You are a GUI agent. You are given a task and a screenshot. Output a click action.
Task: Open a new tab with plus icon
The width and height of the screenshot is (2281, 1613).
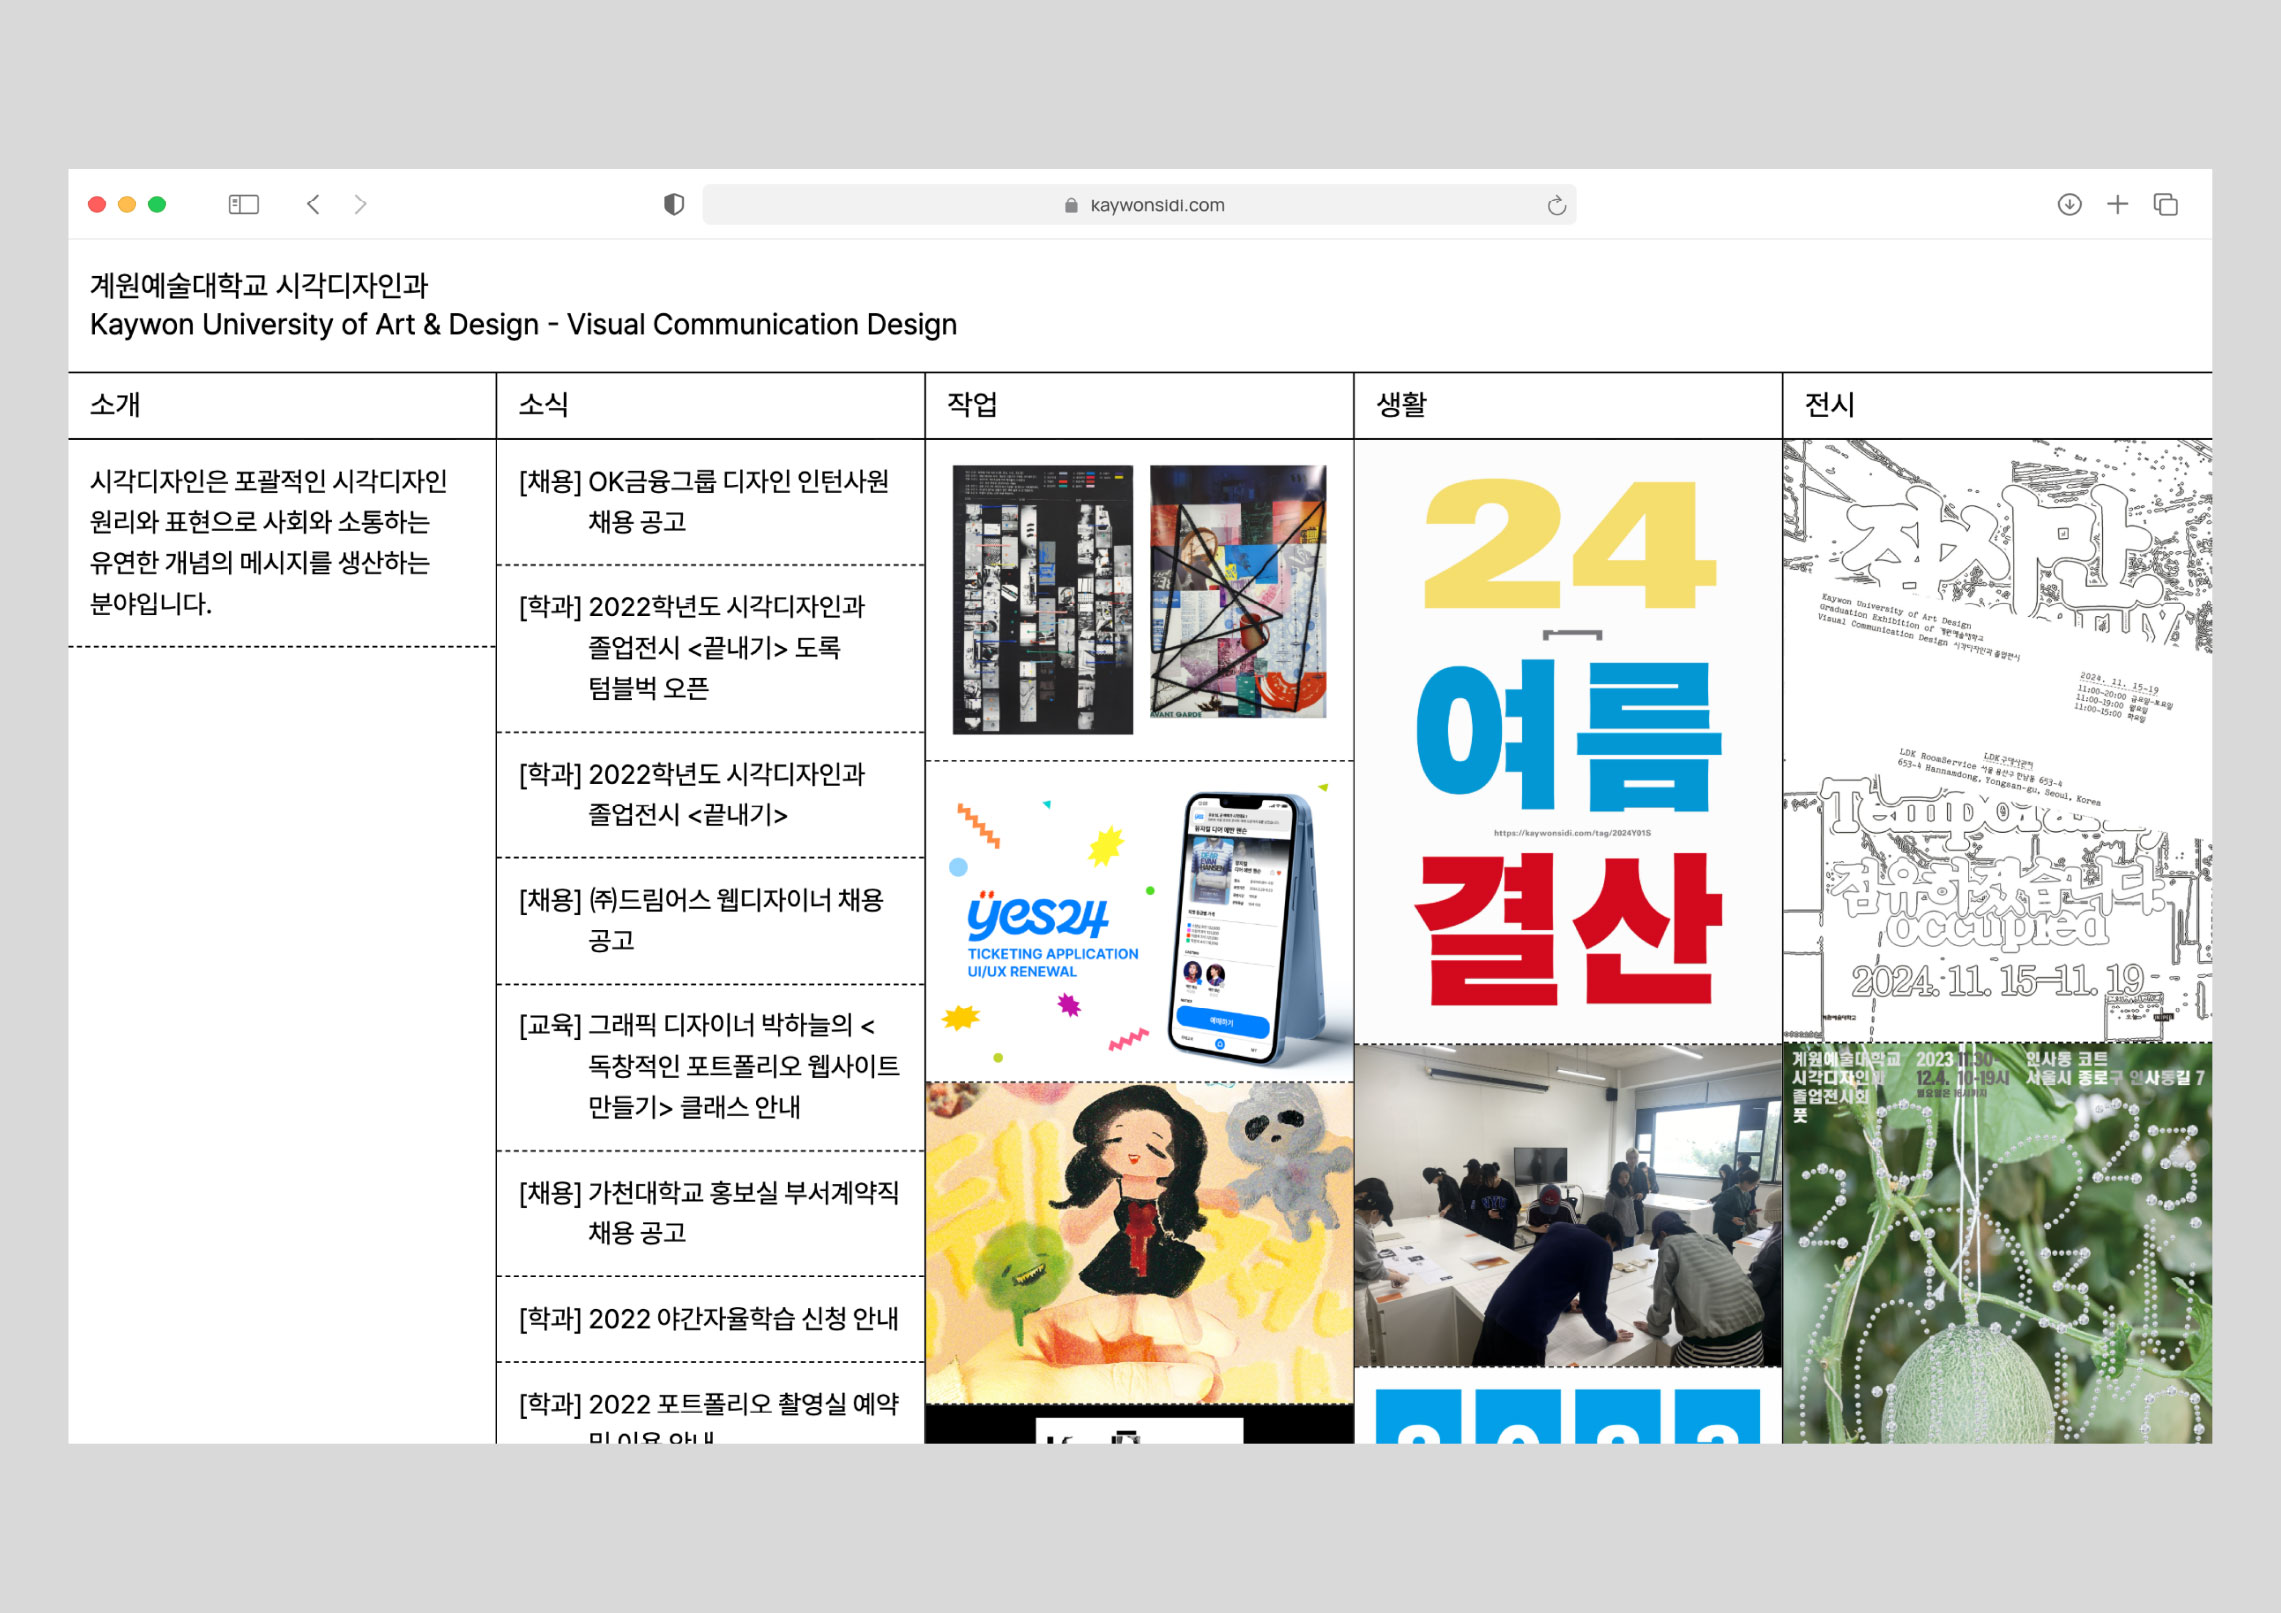(x=2118, y=205)
